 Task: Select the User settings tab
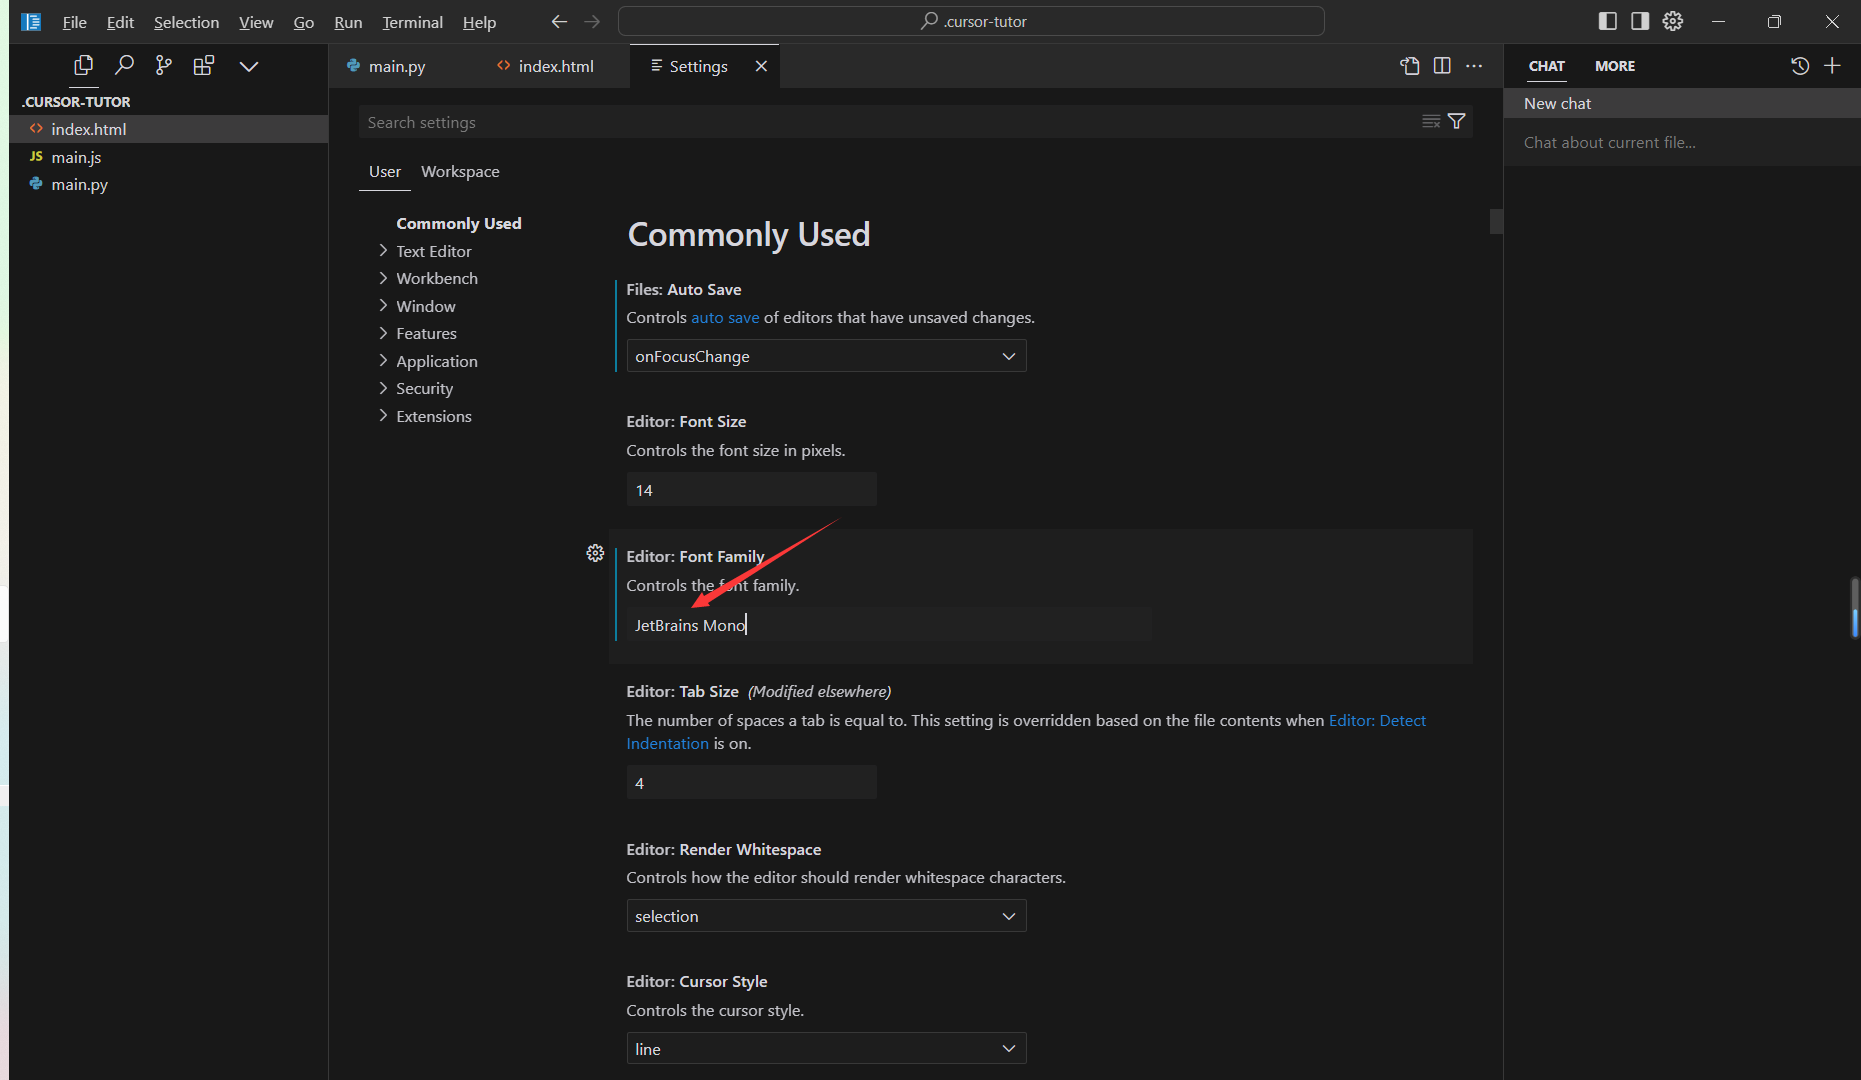[384, 172]
